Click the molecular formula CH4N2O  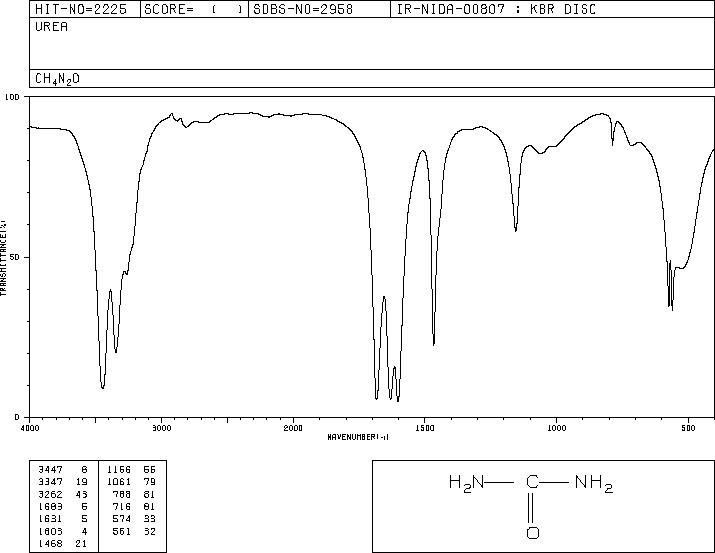coord(57,79)
